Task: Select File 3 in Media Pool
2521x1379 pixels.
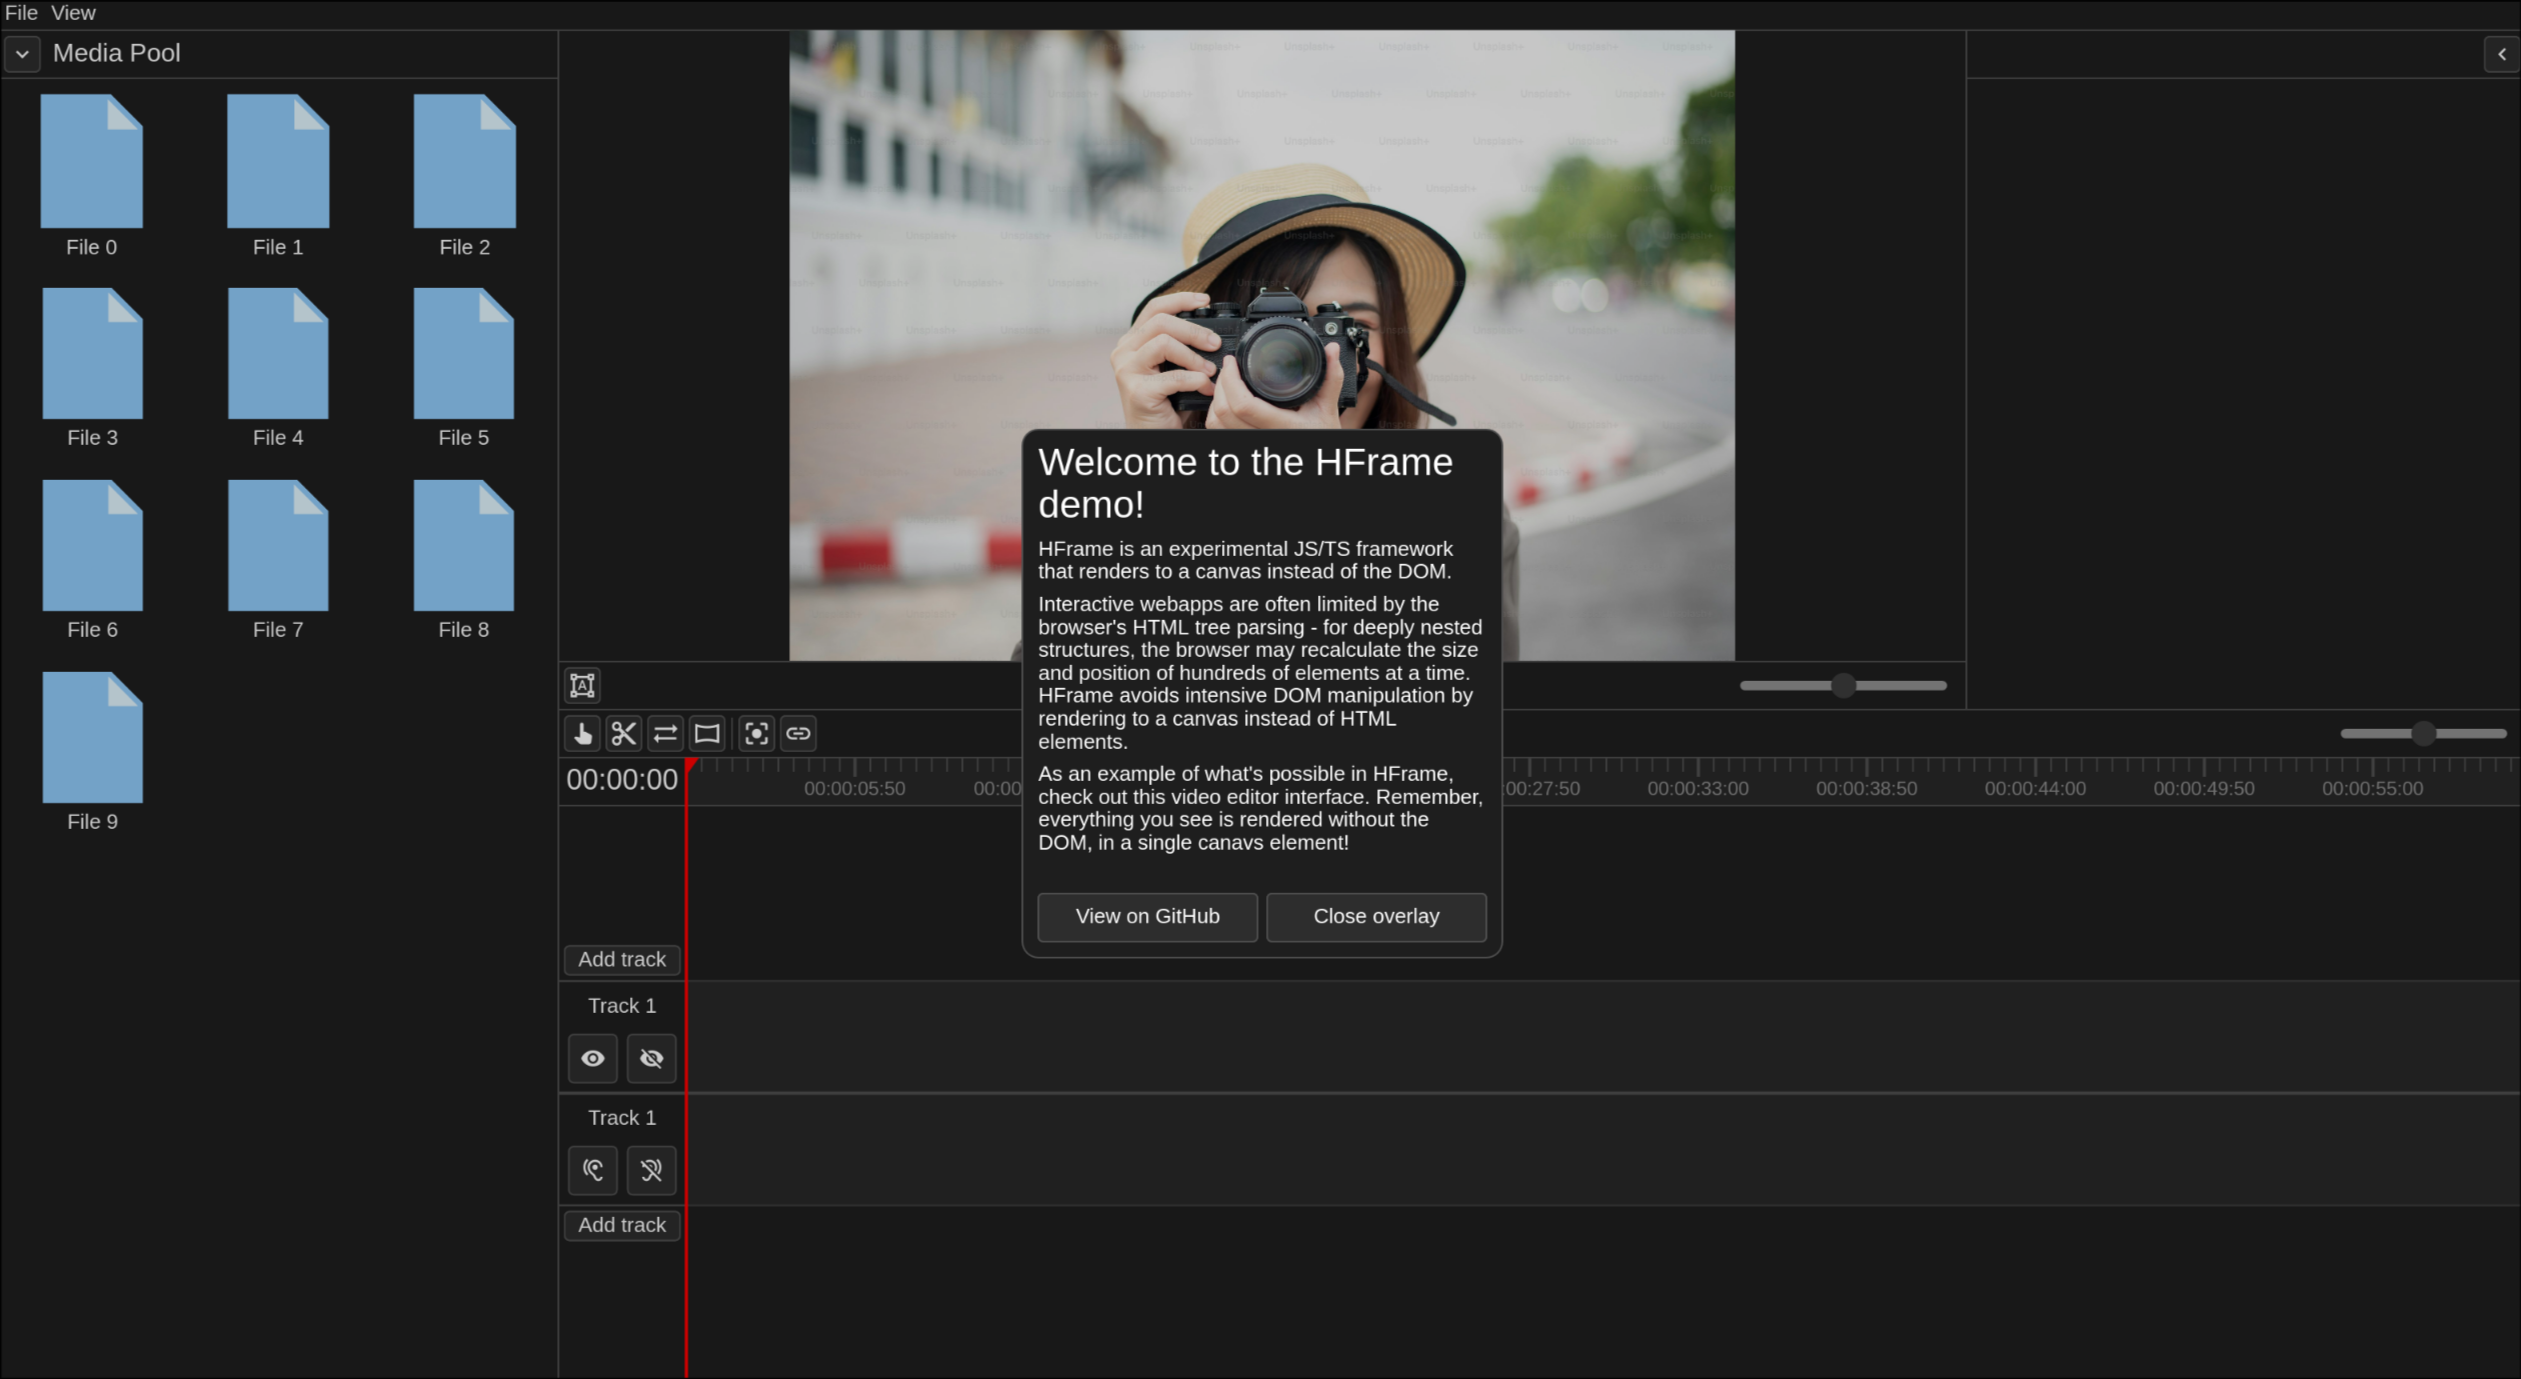Action: (x=92, y=353)
